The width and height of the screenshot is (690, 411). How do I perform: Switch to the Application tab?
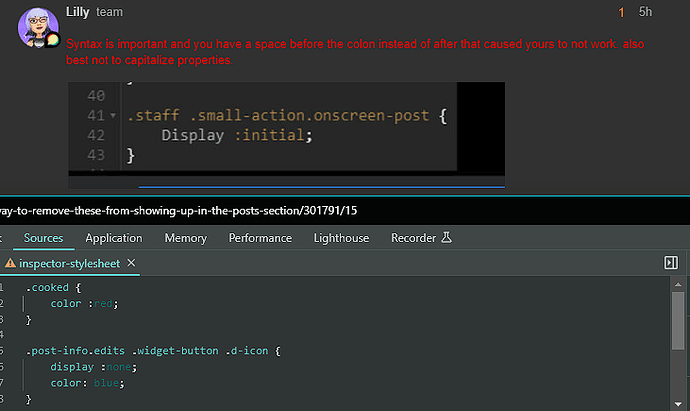point(114,238)
